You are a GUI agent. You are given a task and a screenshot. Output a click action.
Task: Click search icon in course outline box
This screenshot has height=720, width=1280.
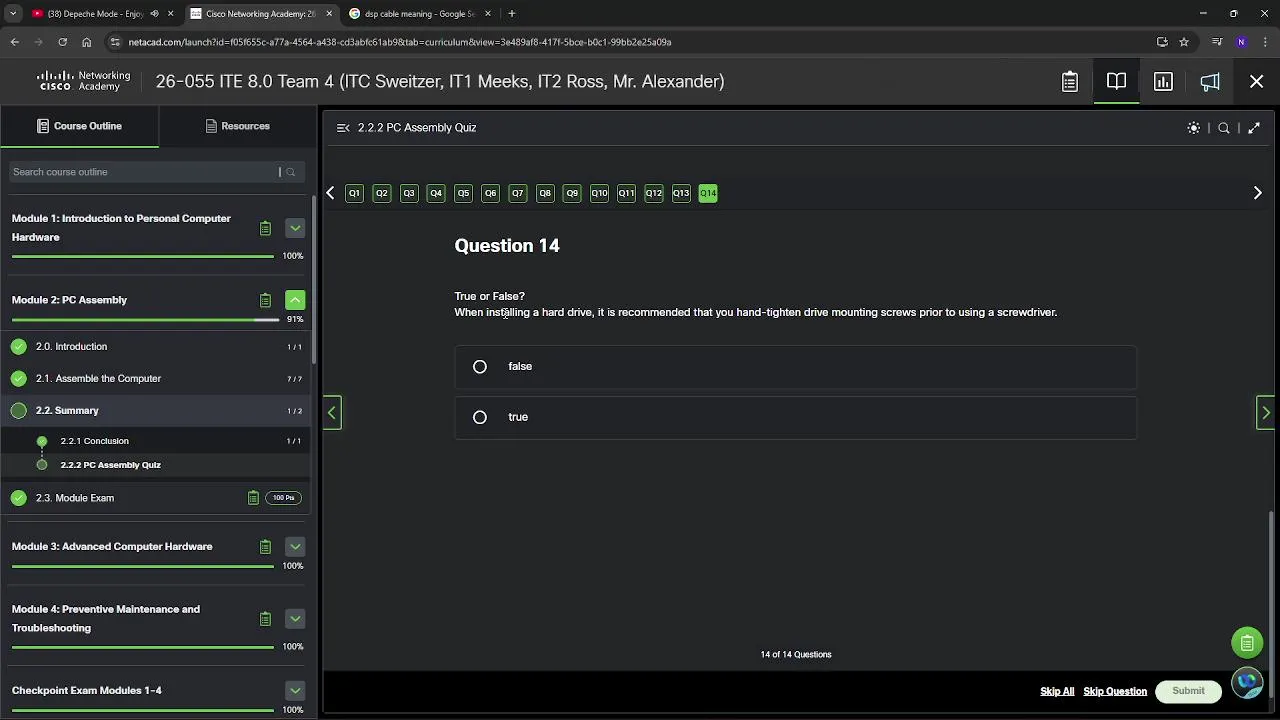[291, 172]
